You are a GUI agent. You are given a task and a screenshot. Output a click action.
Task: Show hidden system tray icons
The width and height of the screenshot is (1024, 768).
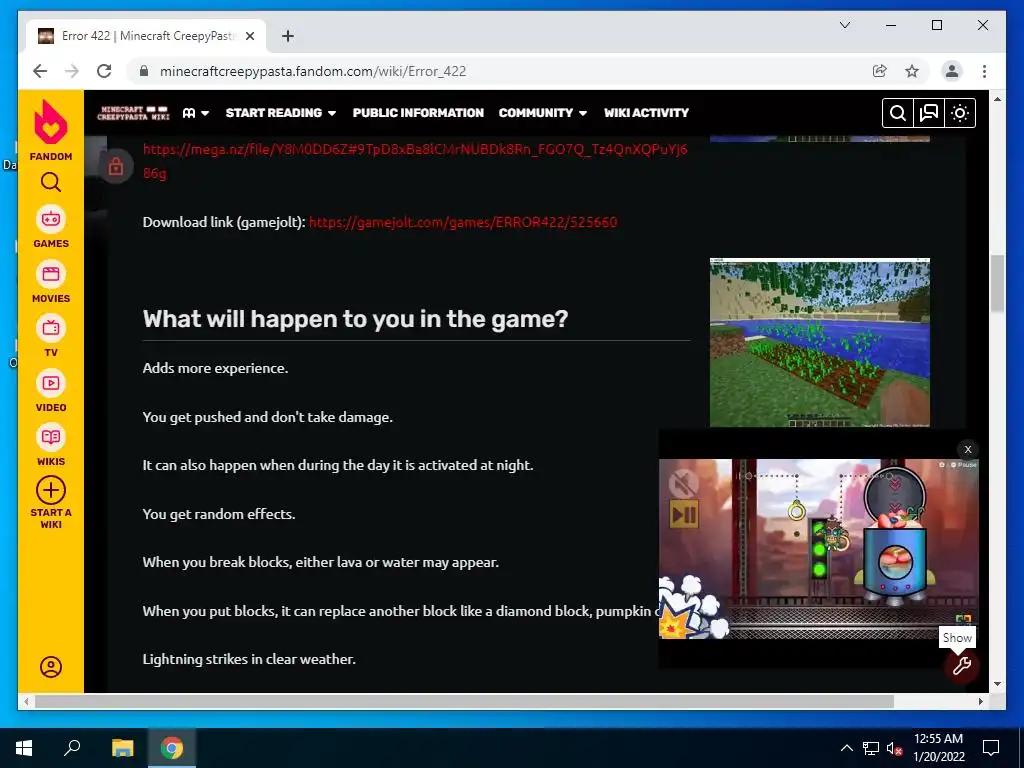(846, 748)
